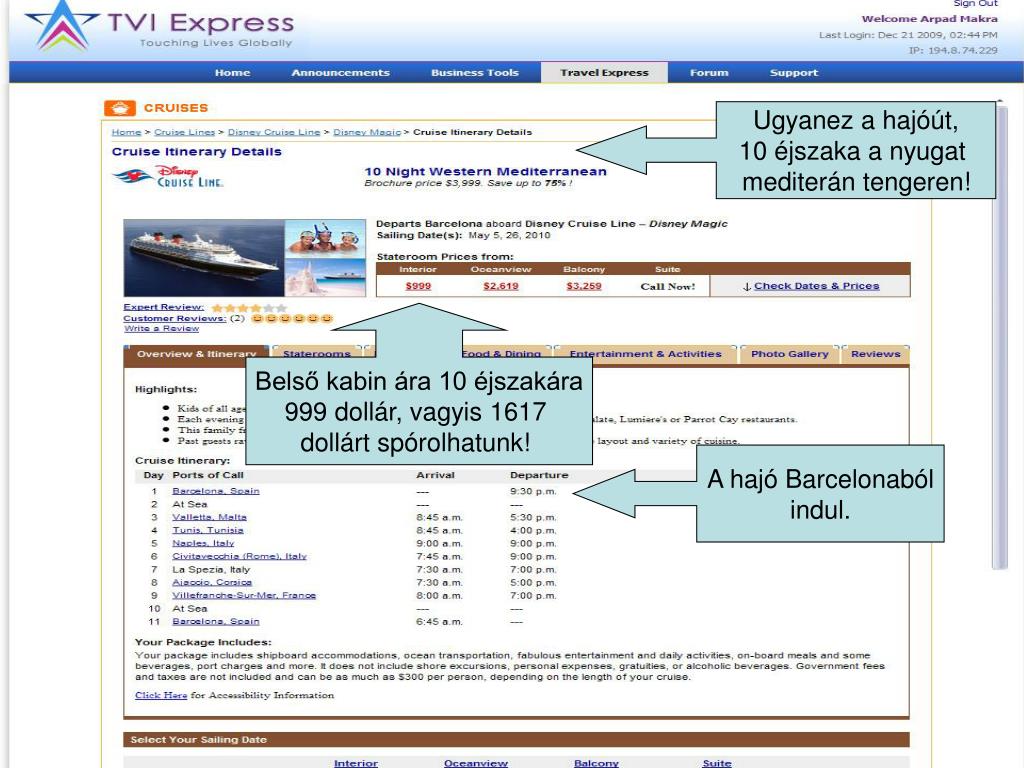Open the Tunis, Tunisia port link

pyautogui.click(x=208, y=530)
